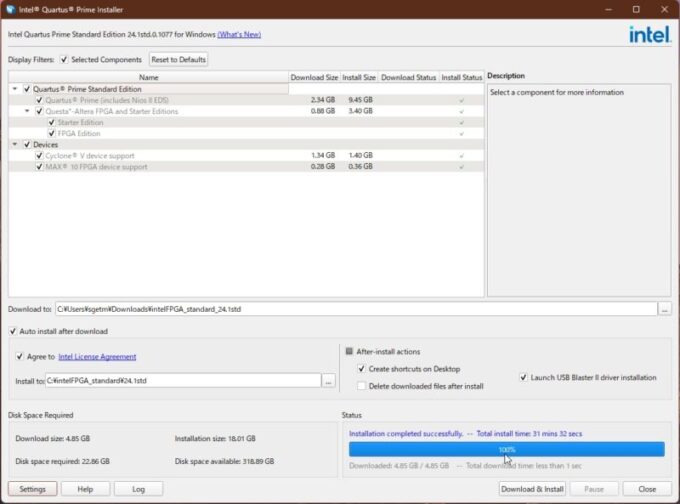Viewport: 680px width, 504px height.
Task: Toggle the After-install actions checkbox
Action: (349, 351)
